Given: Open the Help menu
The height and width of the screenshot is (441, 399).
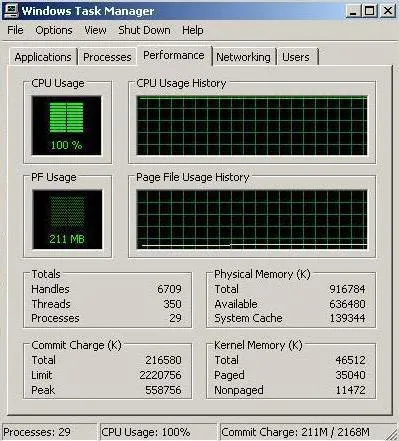Looking at the screenshot, I should 193,30.
